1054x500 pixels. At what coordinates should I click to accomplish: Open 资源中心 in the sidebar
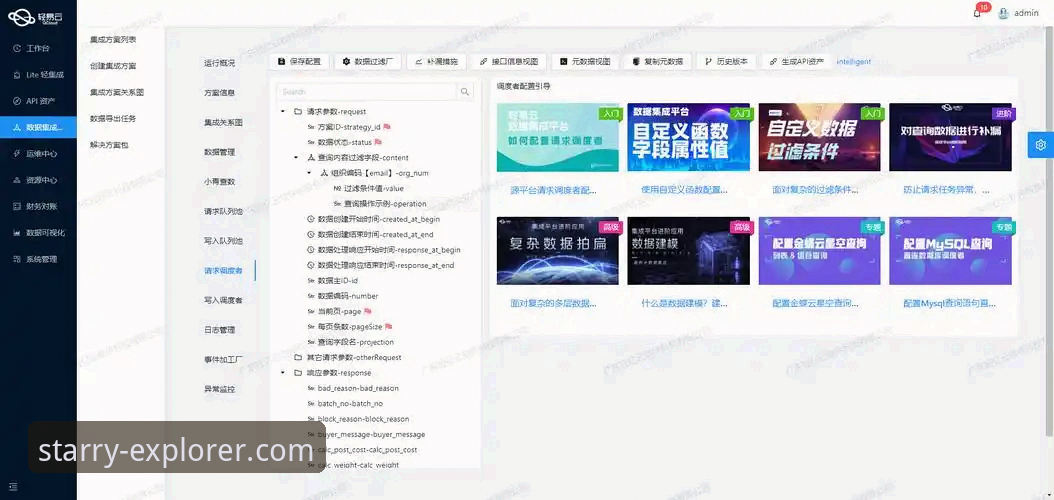pyautogui.click(x=38, y=180)
